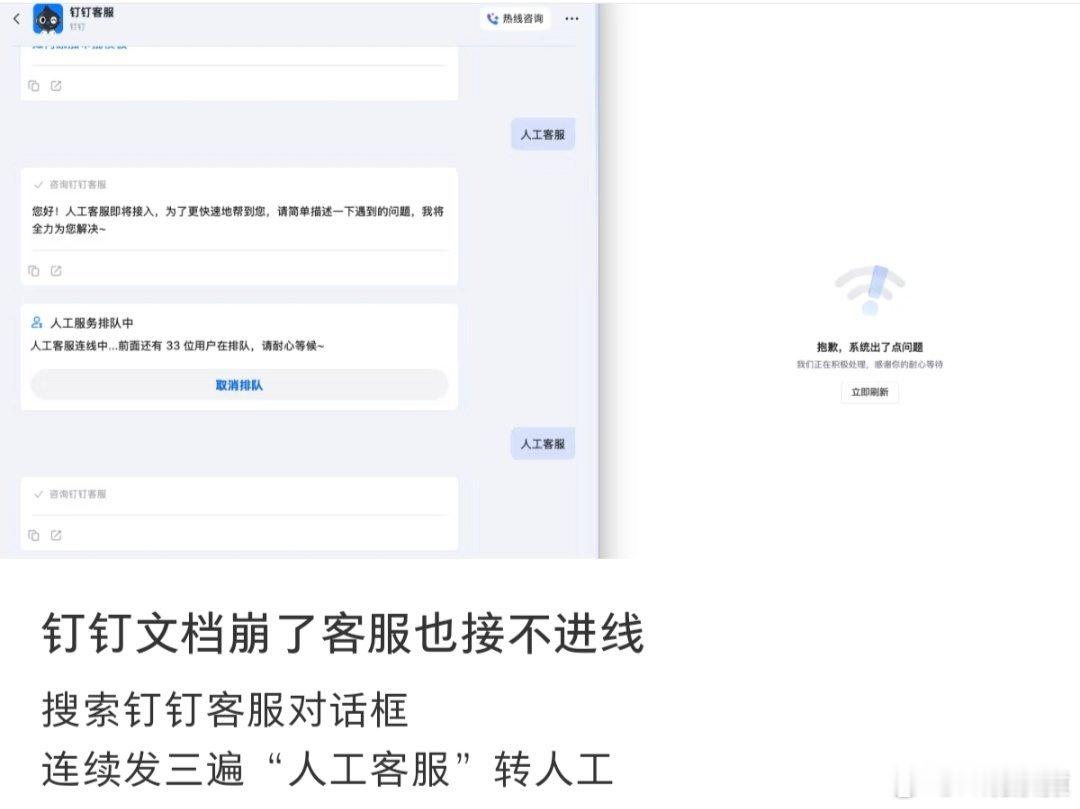Copy the first bot reply message
This screenshot has height=809, width=1080.
point(33,86)
